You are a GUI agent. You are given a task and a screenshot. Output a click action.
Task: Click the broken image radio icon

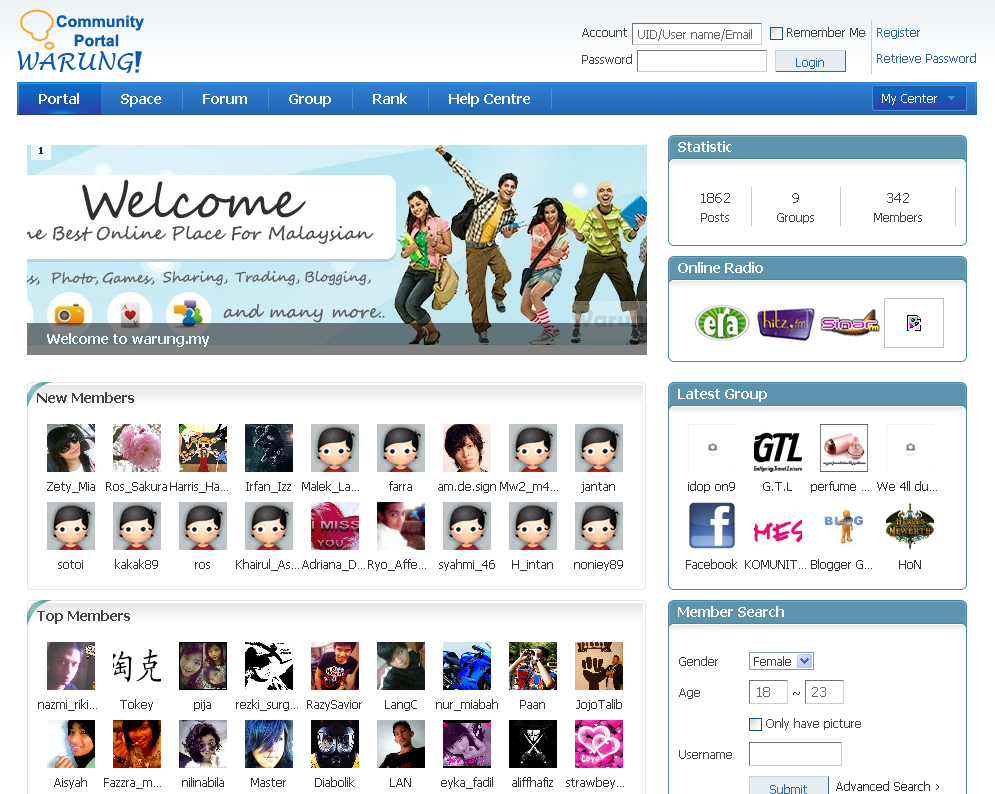point(914,323)
